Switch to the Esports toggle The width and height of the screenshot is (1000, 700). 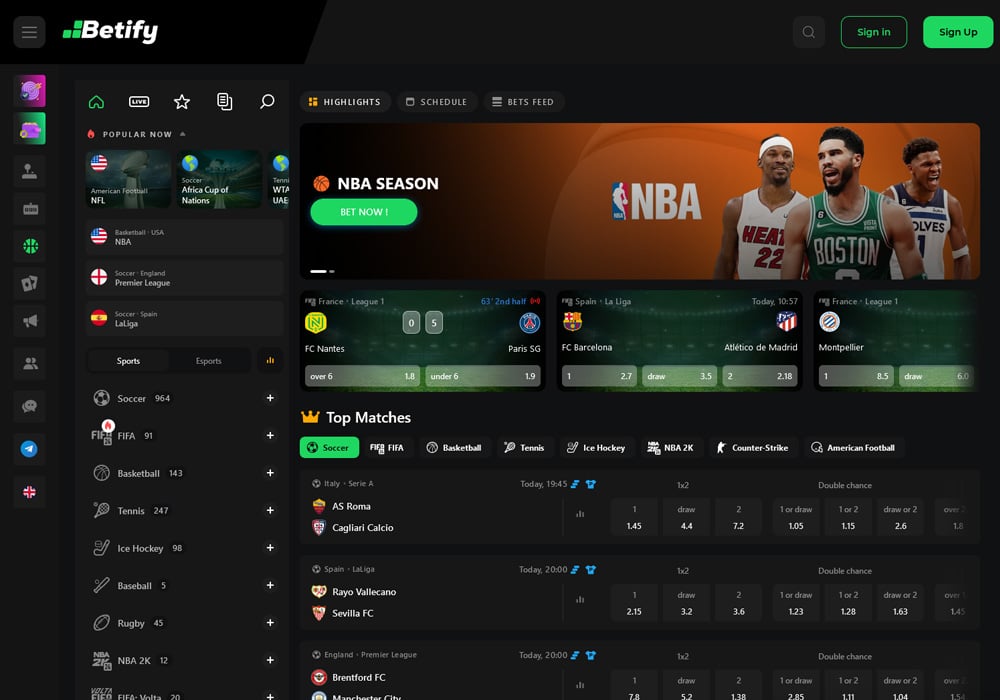tap(209, 361)
